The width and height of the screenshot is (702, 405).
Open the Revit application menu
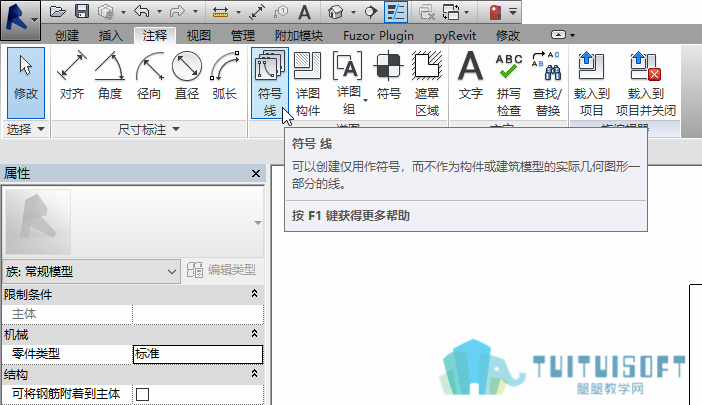(21, 19)
